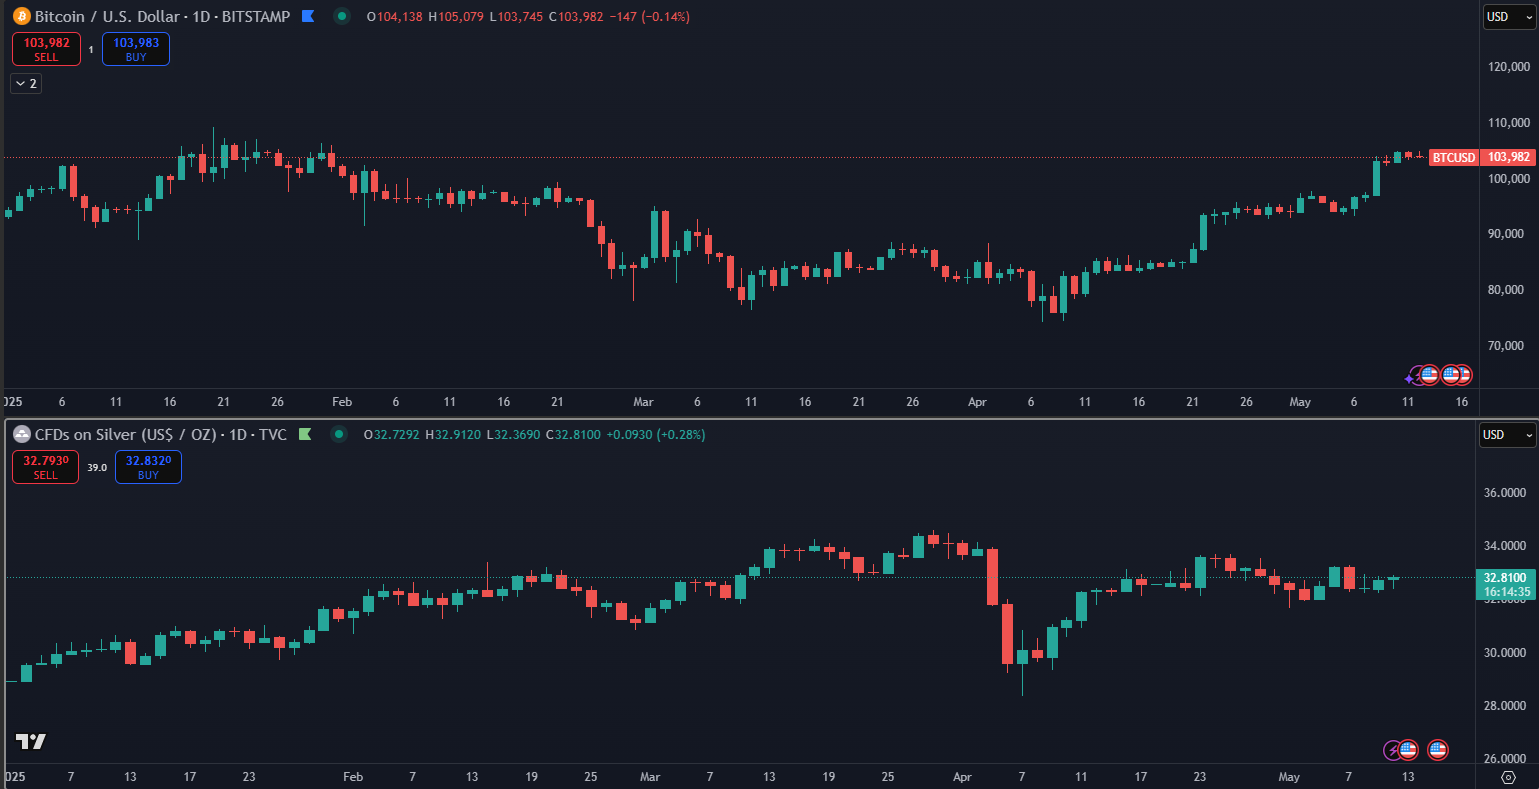1539x789 pixels.
Task: Click the BTCUSD price label on price axis
Action: tap(1453, 158)
